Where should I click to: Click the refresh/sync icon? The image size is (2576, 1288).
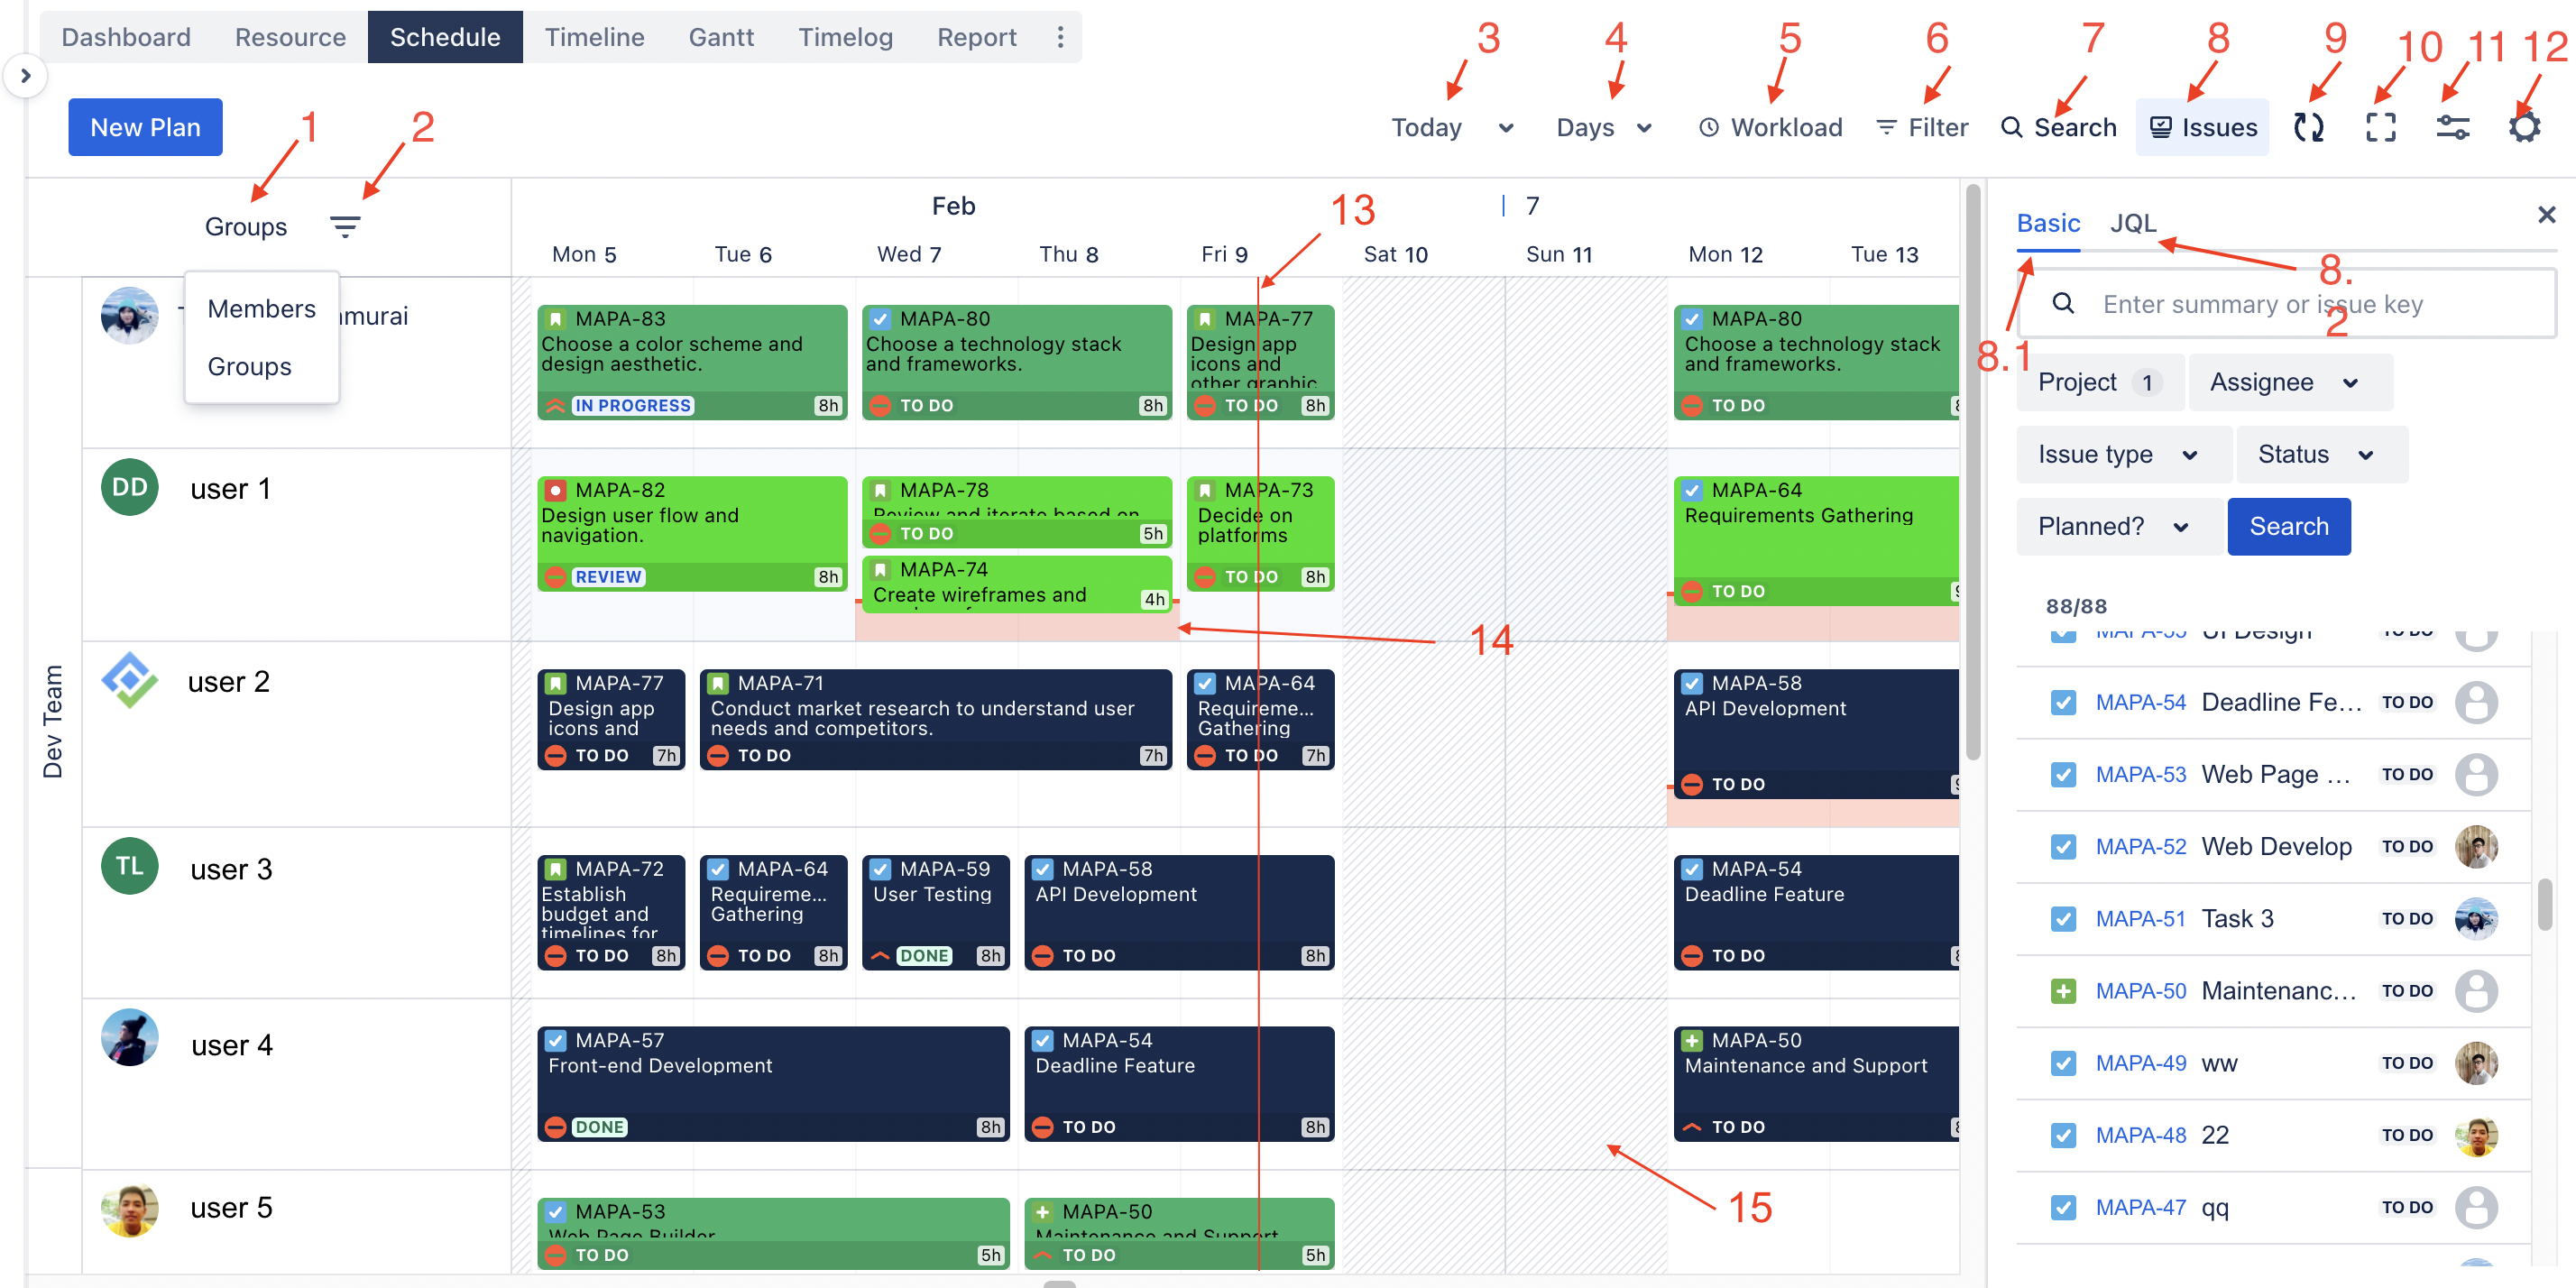2311,127
